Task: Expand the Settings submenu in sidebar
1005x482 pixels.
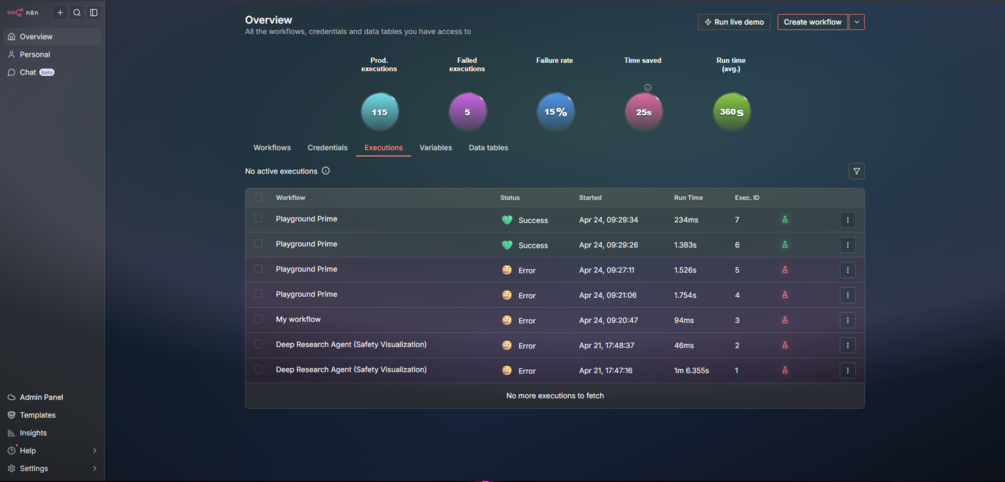Action: click(95, 469)
